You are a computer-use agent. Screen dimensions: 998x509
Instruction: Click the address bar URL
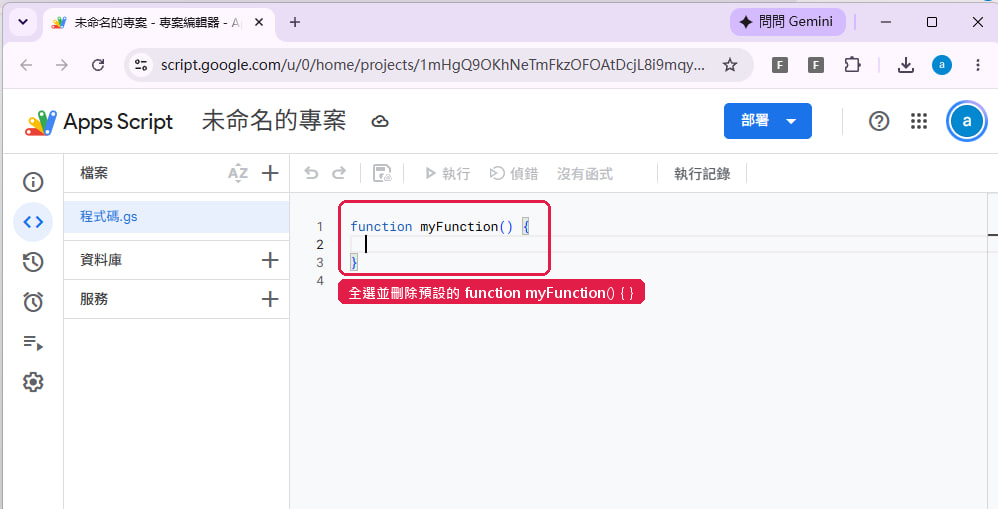coord(432,65)
